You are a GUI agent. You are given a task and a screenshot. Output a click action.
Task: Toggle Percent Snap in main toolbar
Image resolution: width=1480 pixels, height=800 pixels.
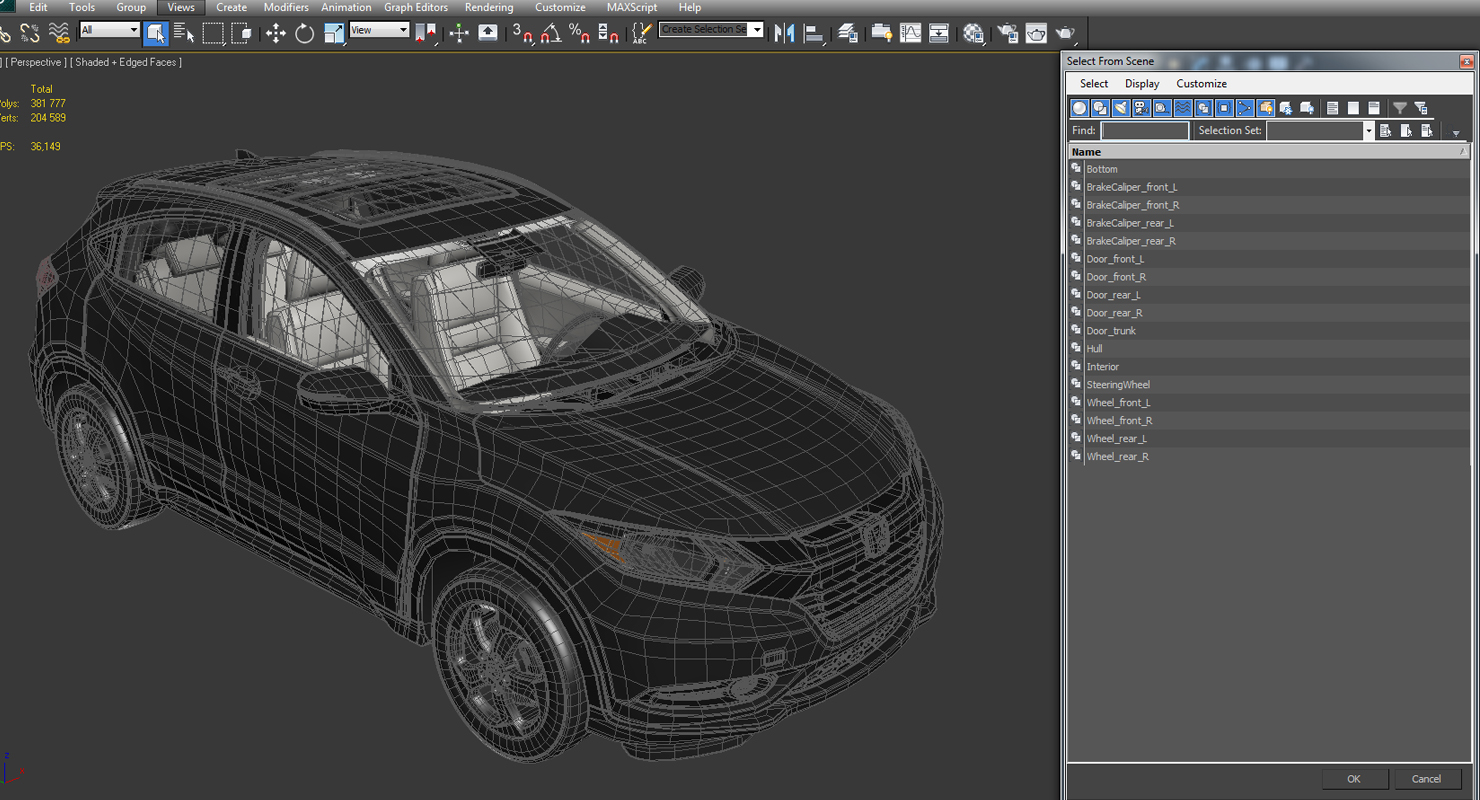(x=579, y=33)
